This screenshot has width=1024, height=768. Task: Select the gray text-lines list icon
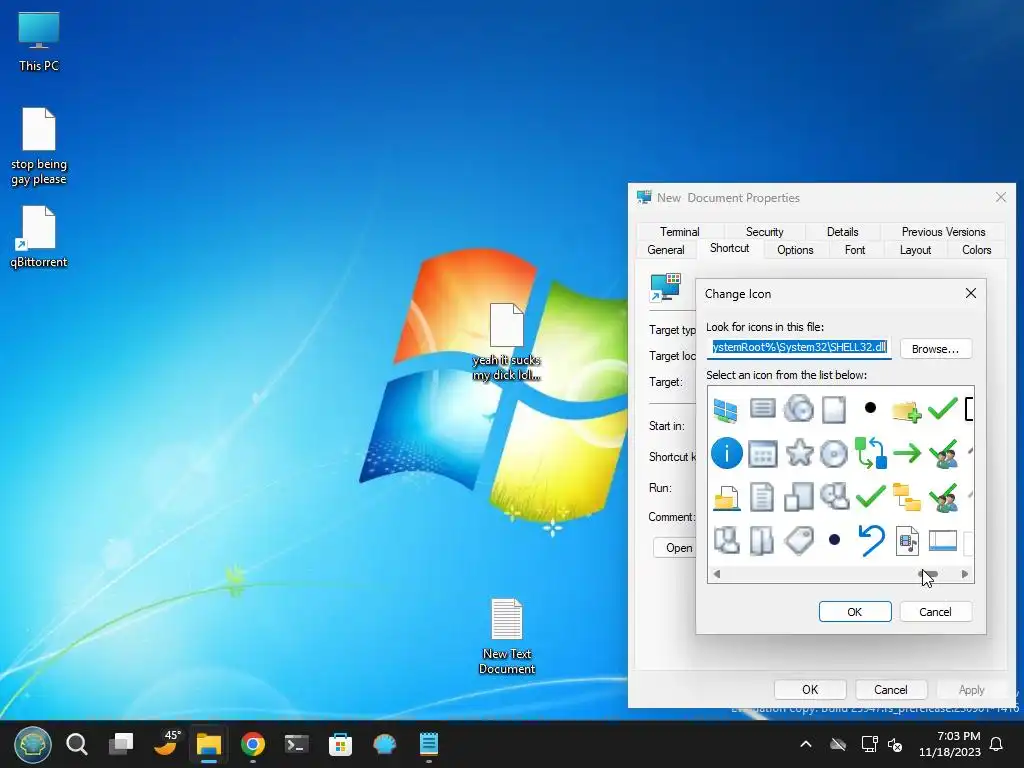(762, 409)
